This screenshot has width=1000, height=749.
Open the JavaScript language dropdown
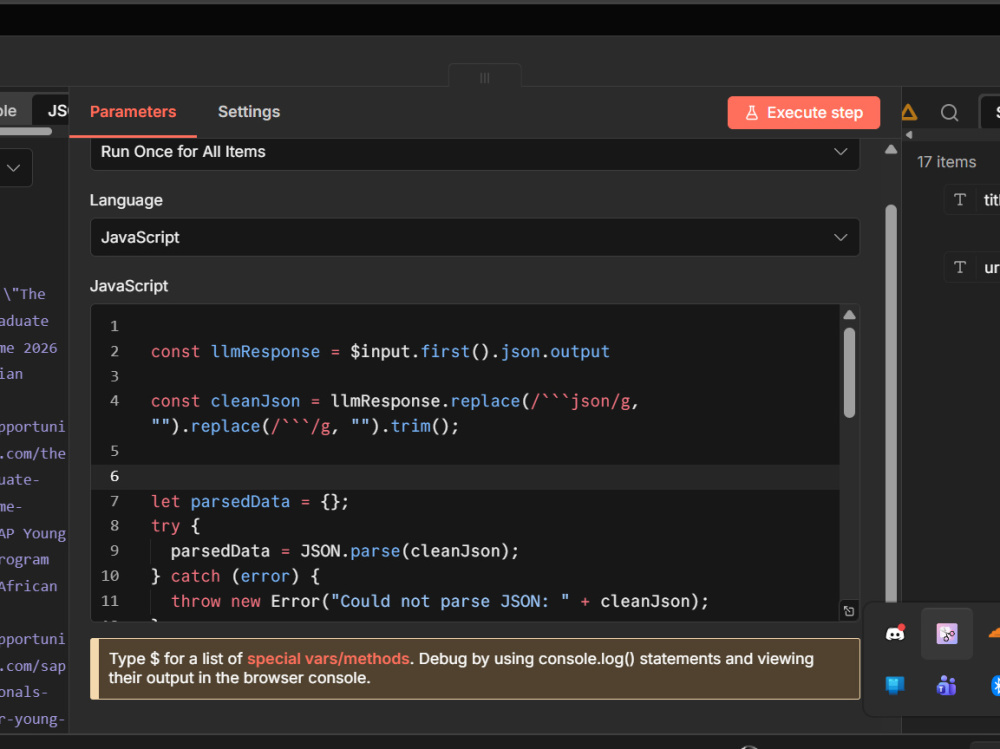(474, 237)
